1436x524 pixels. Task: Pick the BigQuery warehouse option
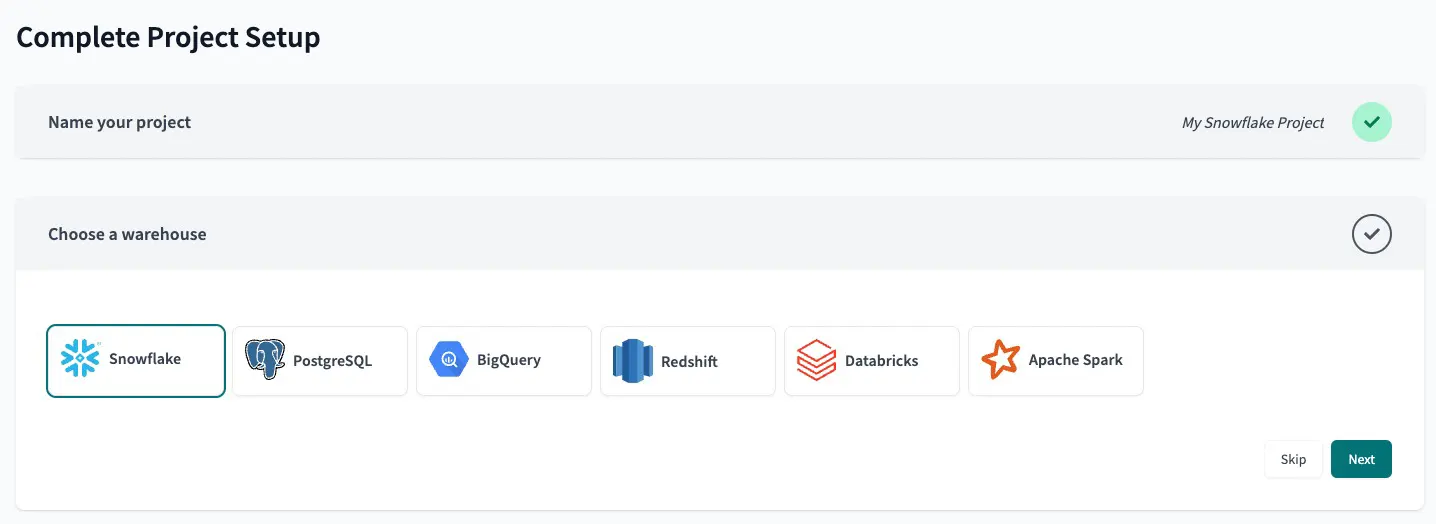click(504, 361)
